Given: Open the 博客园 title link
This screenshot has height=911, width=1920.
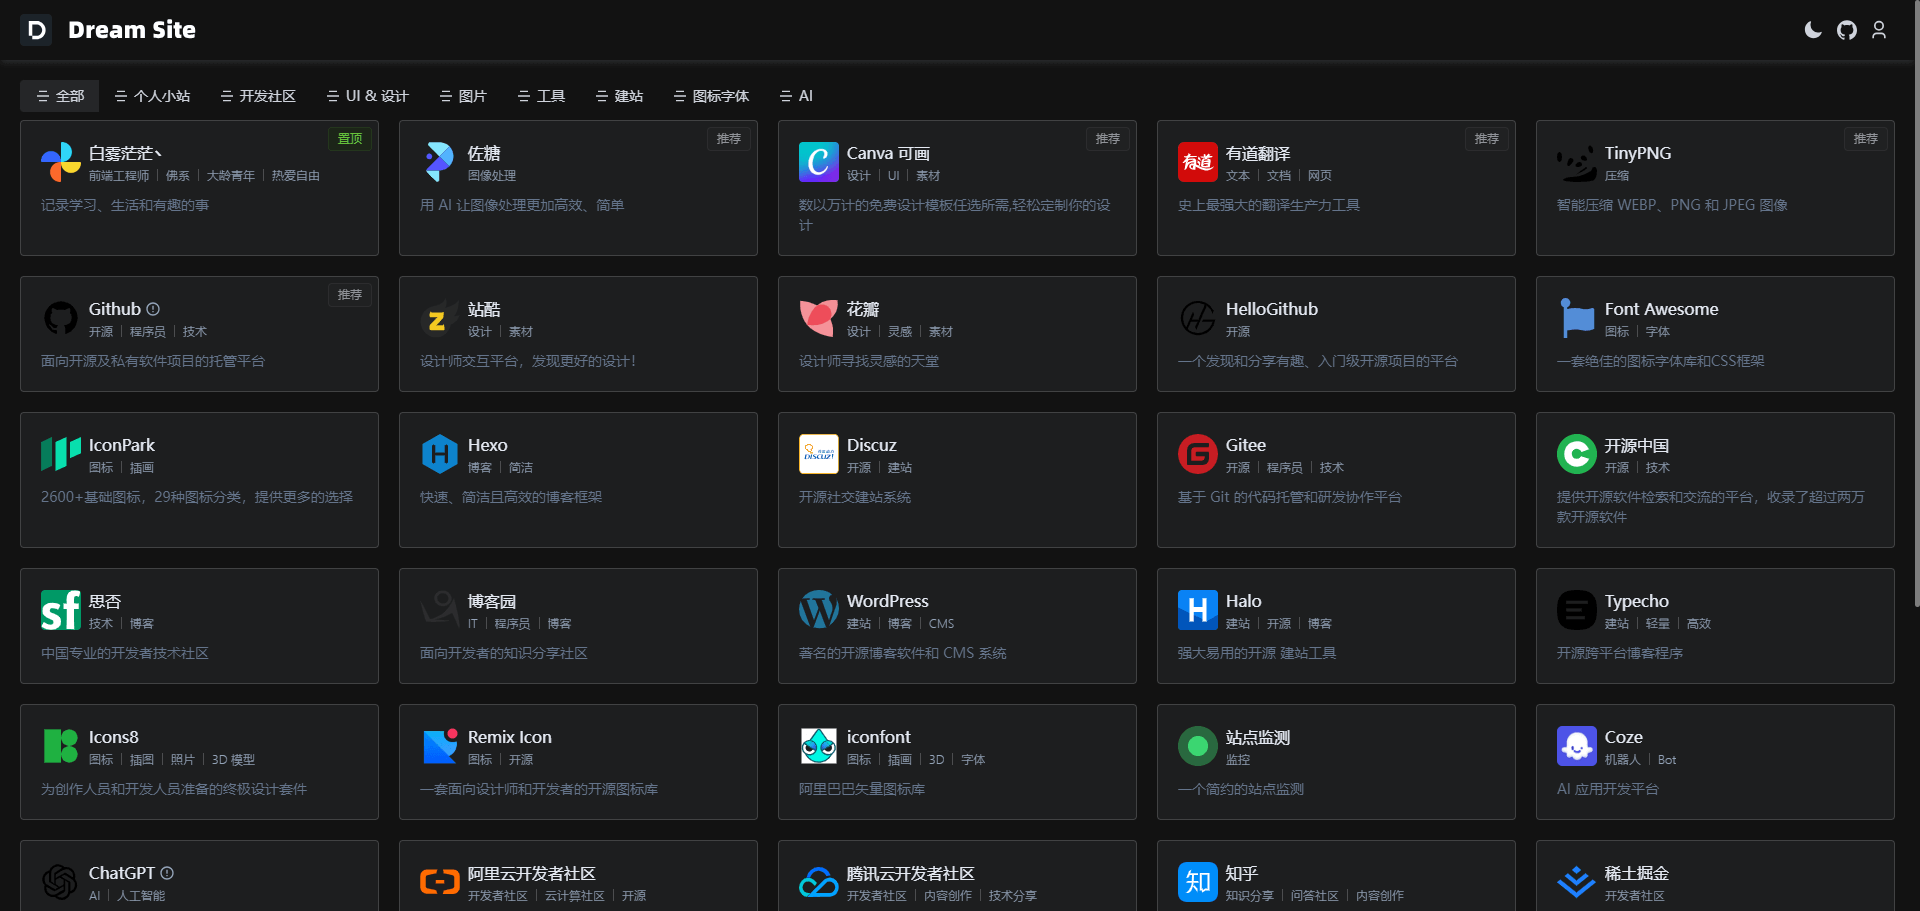Looking at the screenshot, I should [492, 601].
